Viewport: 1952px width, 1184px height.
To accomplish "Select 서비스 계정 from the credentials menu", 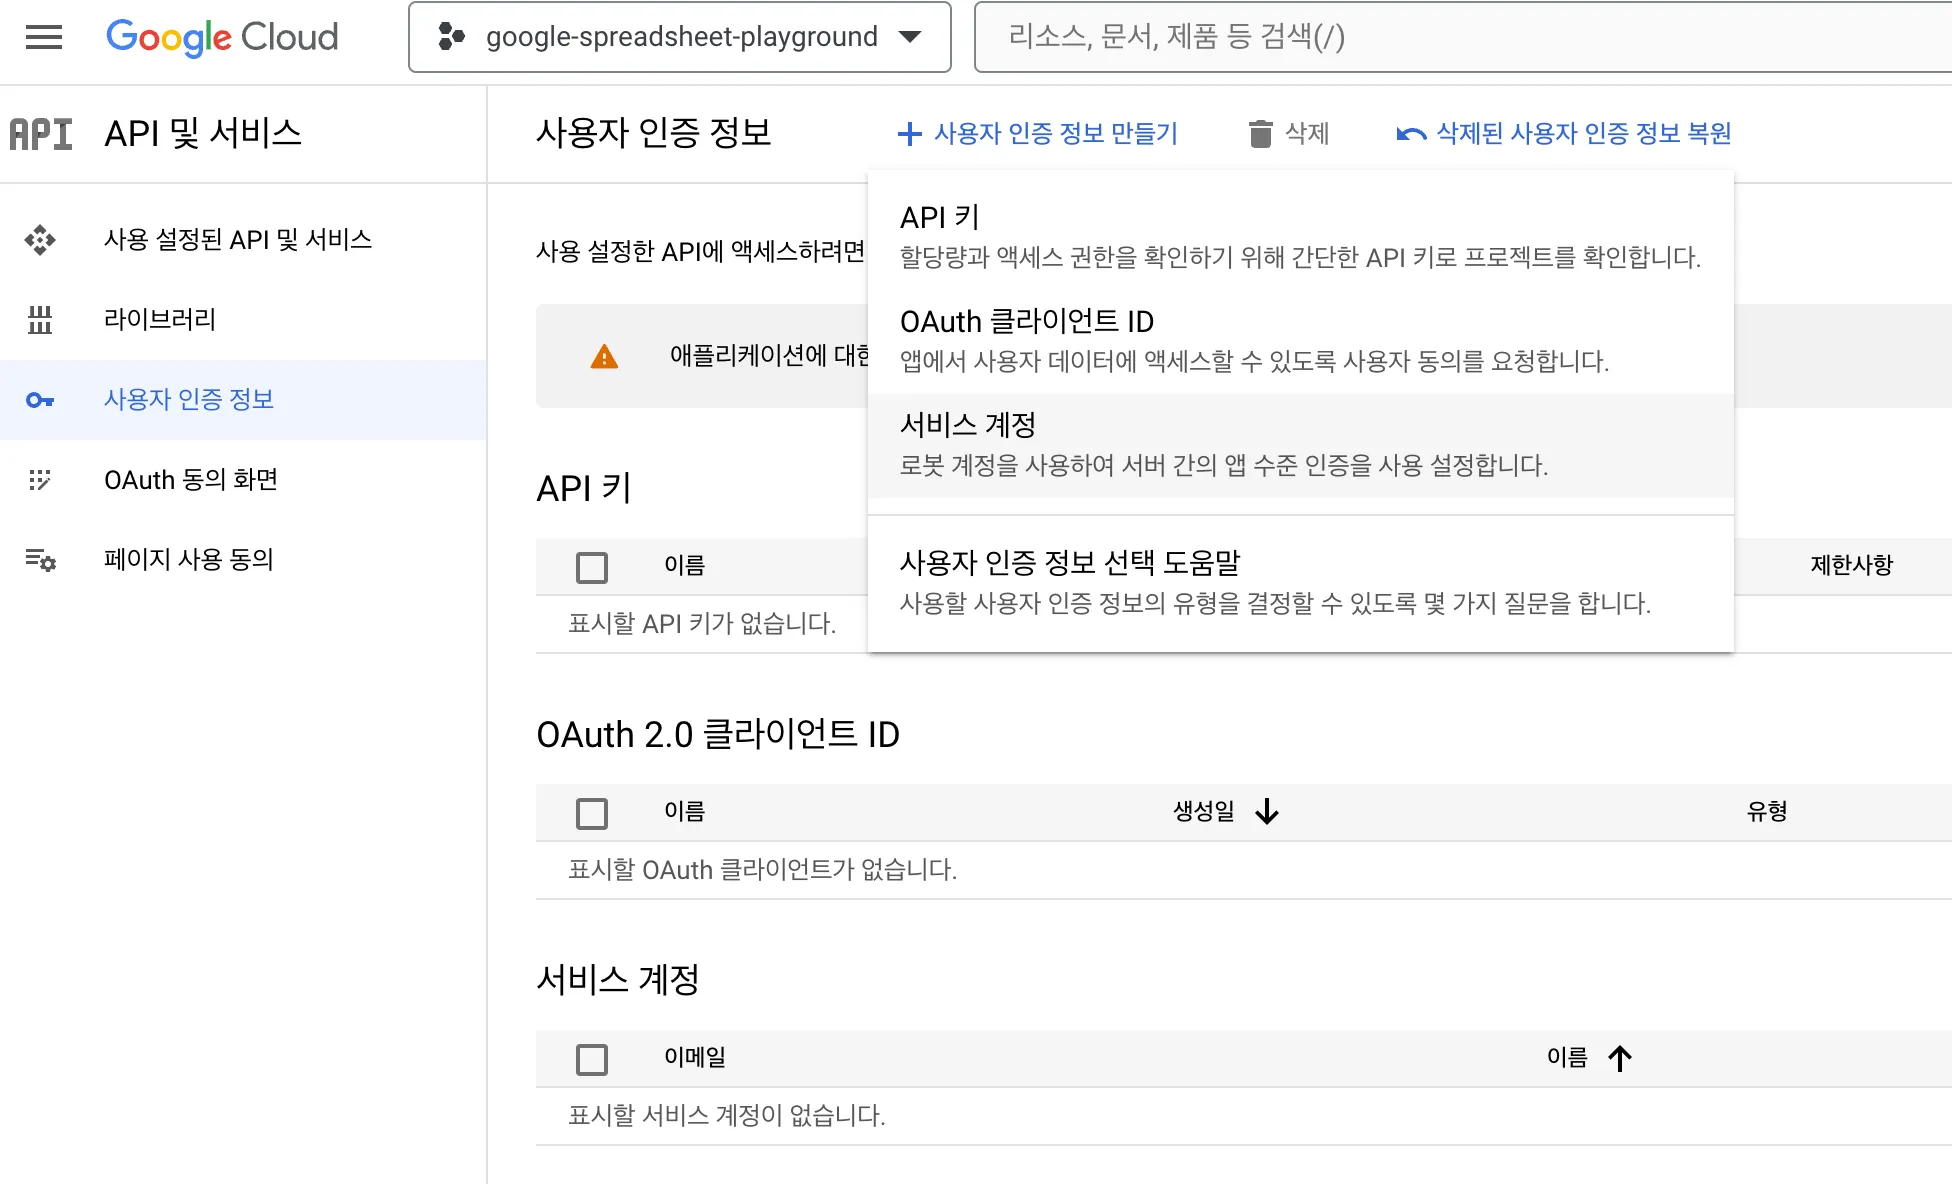I will [967, 424].
